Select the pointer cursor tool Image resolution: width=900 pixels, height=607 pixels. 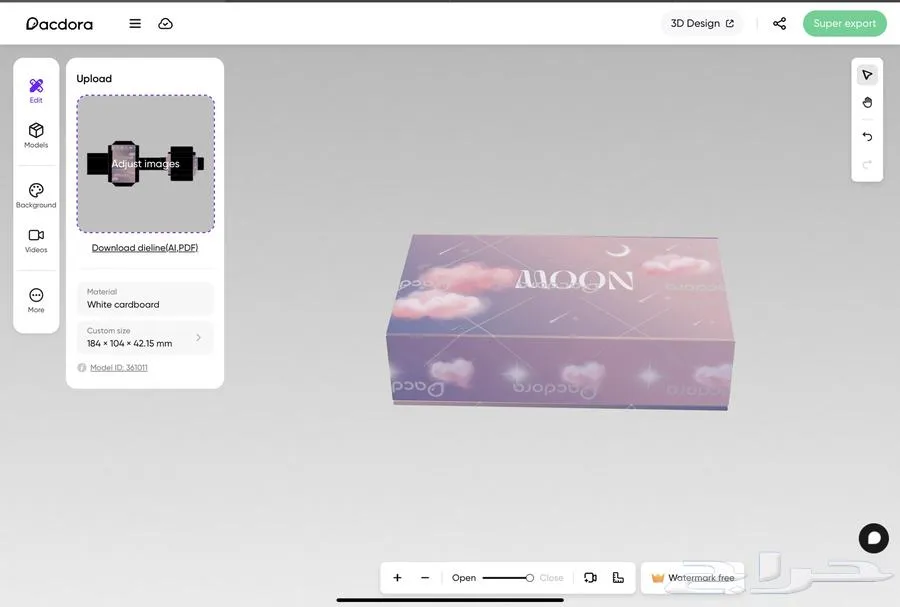tap(867, 75)
